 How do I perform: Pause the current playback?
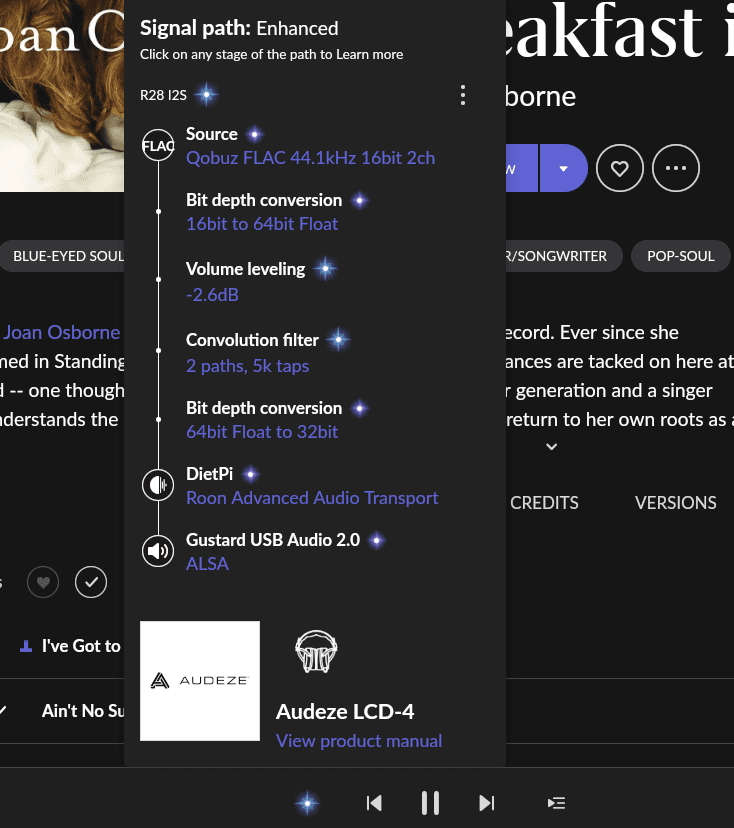(430, 803)
